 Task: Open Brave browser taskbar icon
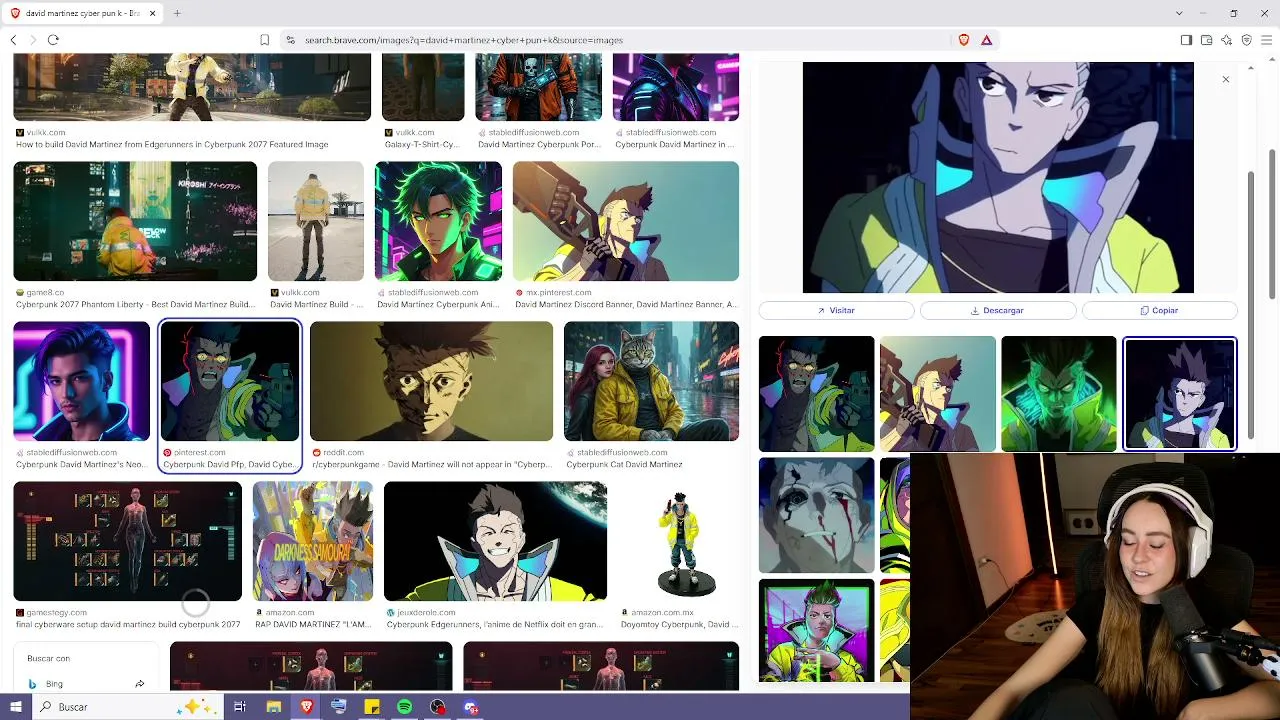306,707
